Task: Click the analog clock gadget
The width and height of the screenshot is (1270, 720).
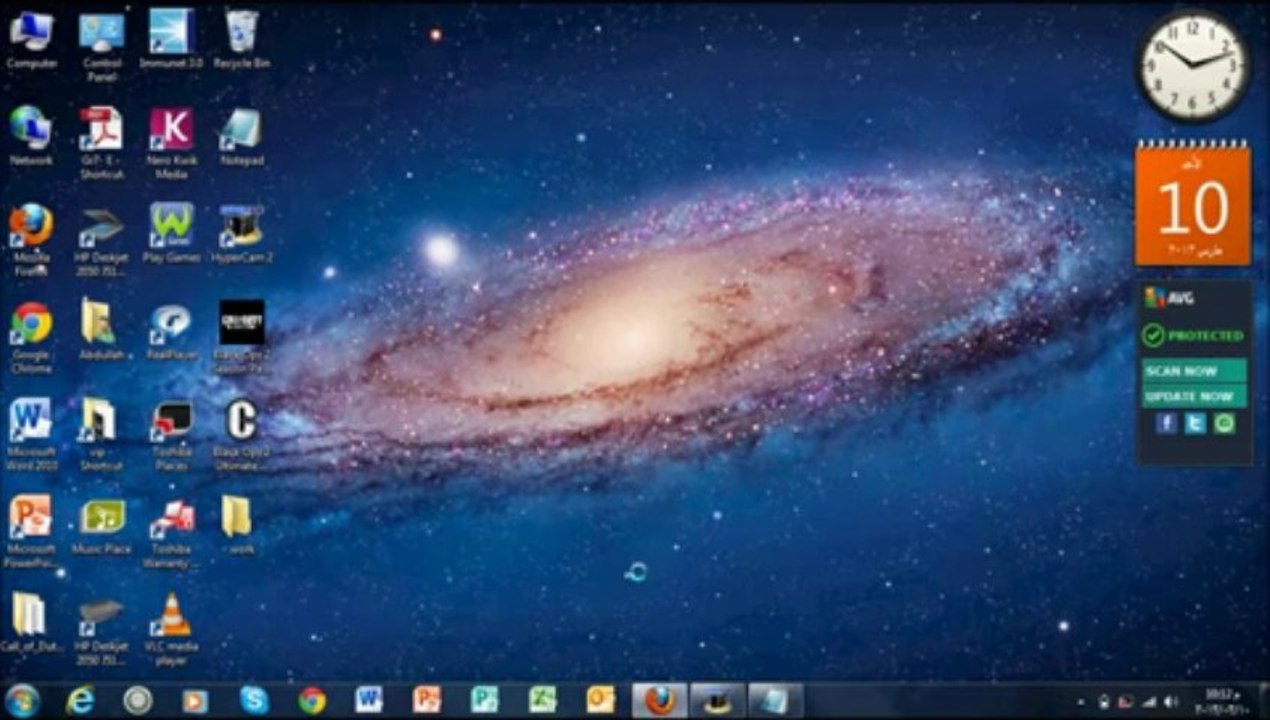Action: (1193, 67)
